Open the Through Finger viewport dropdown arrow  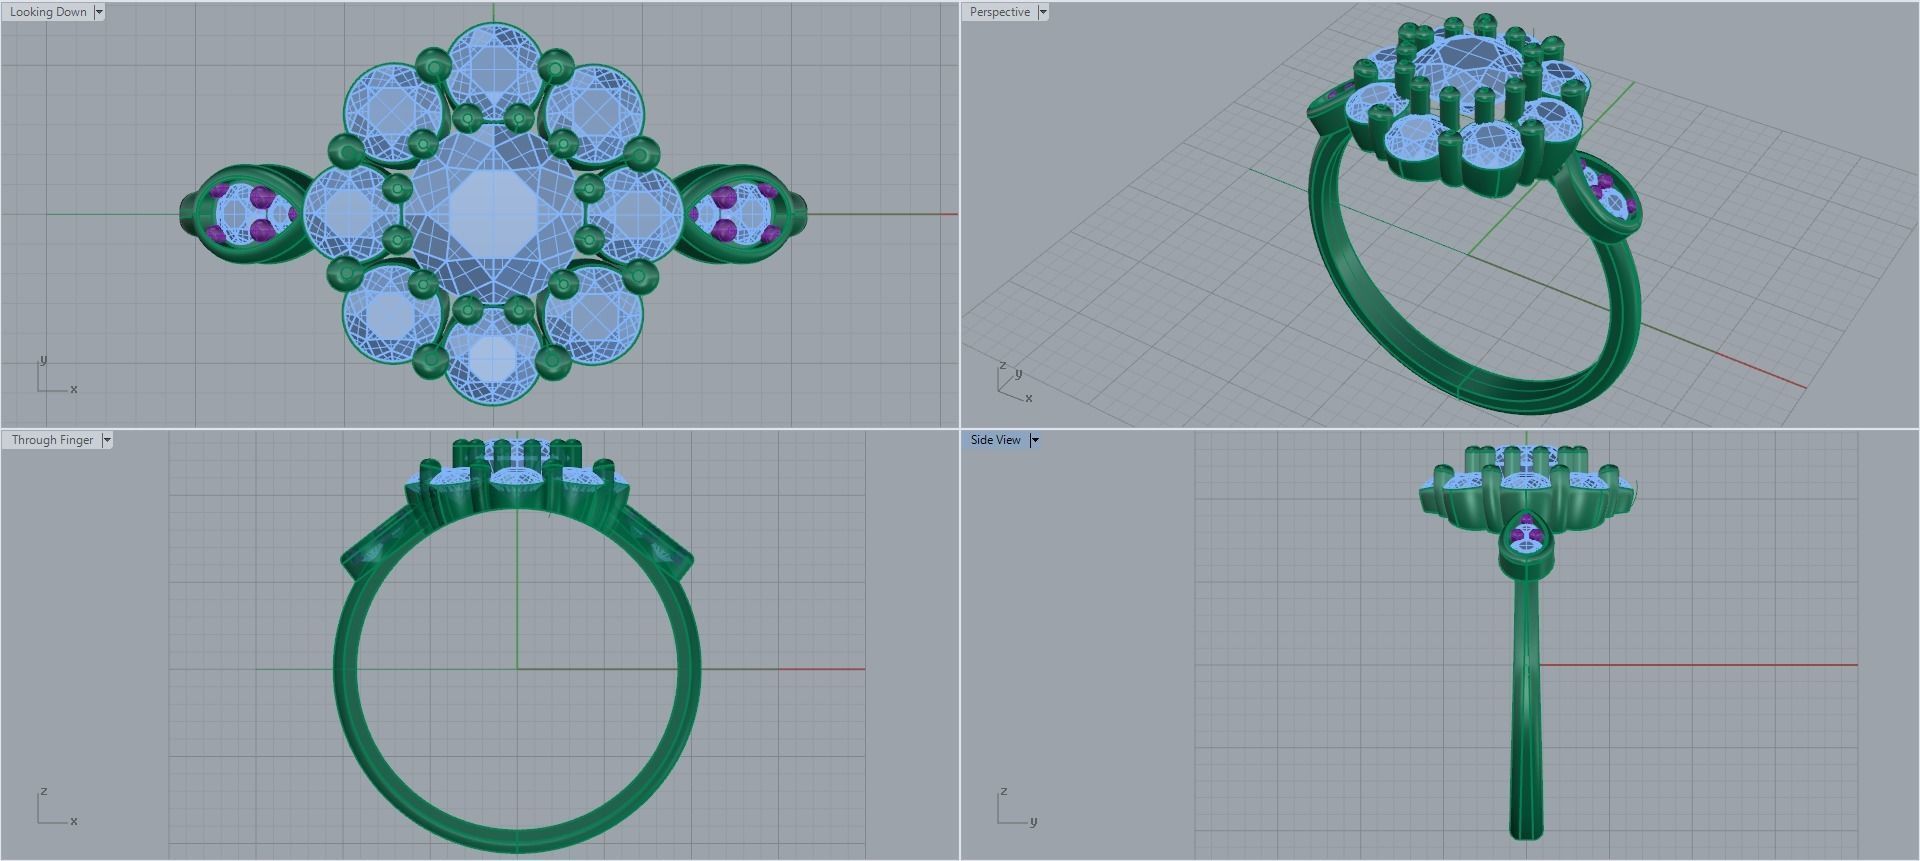(107, 440)
